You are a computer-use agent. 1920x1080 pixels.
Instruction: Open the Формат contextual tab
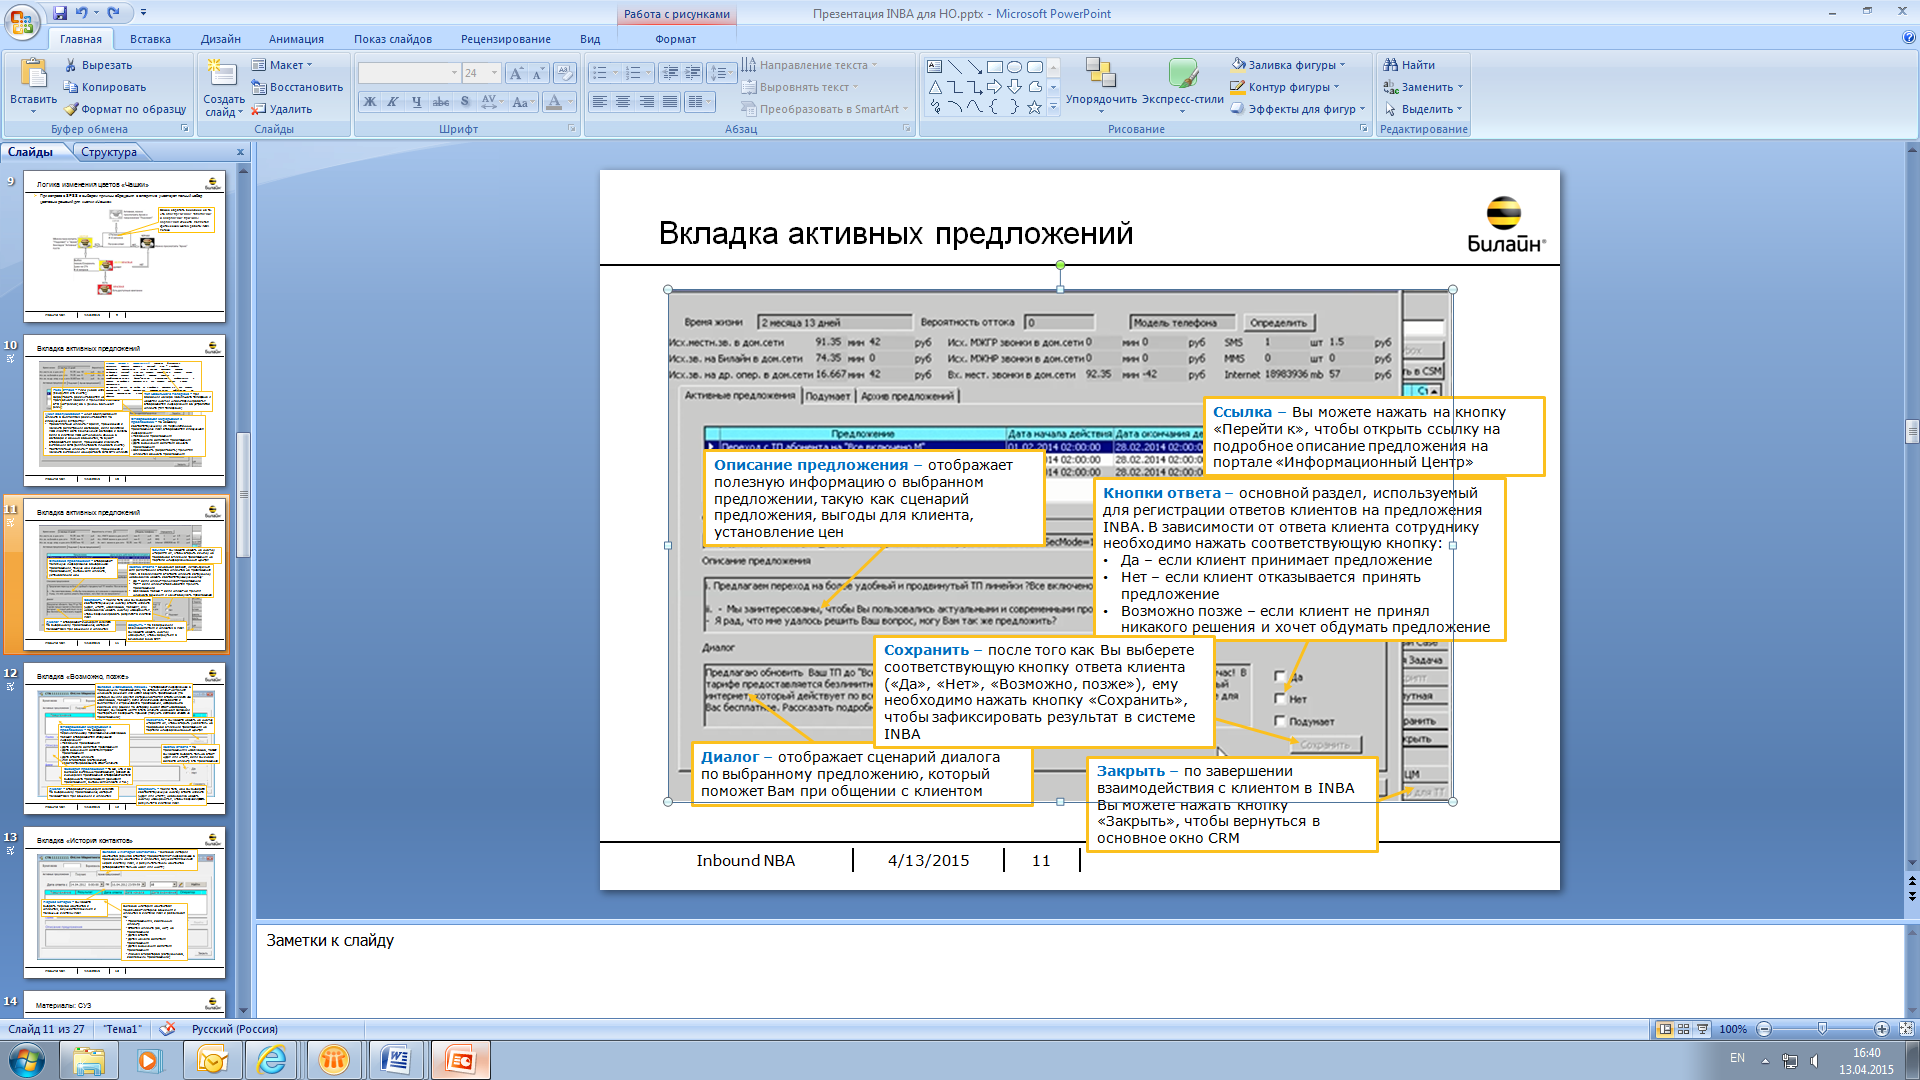click(x=675, y=39)
